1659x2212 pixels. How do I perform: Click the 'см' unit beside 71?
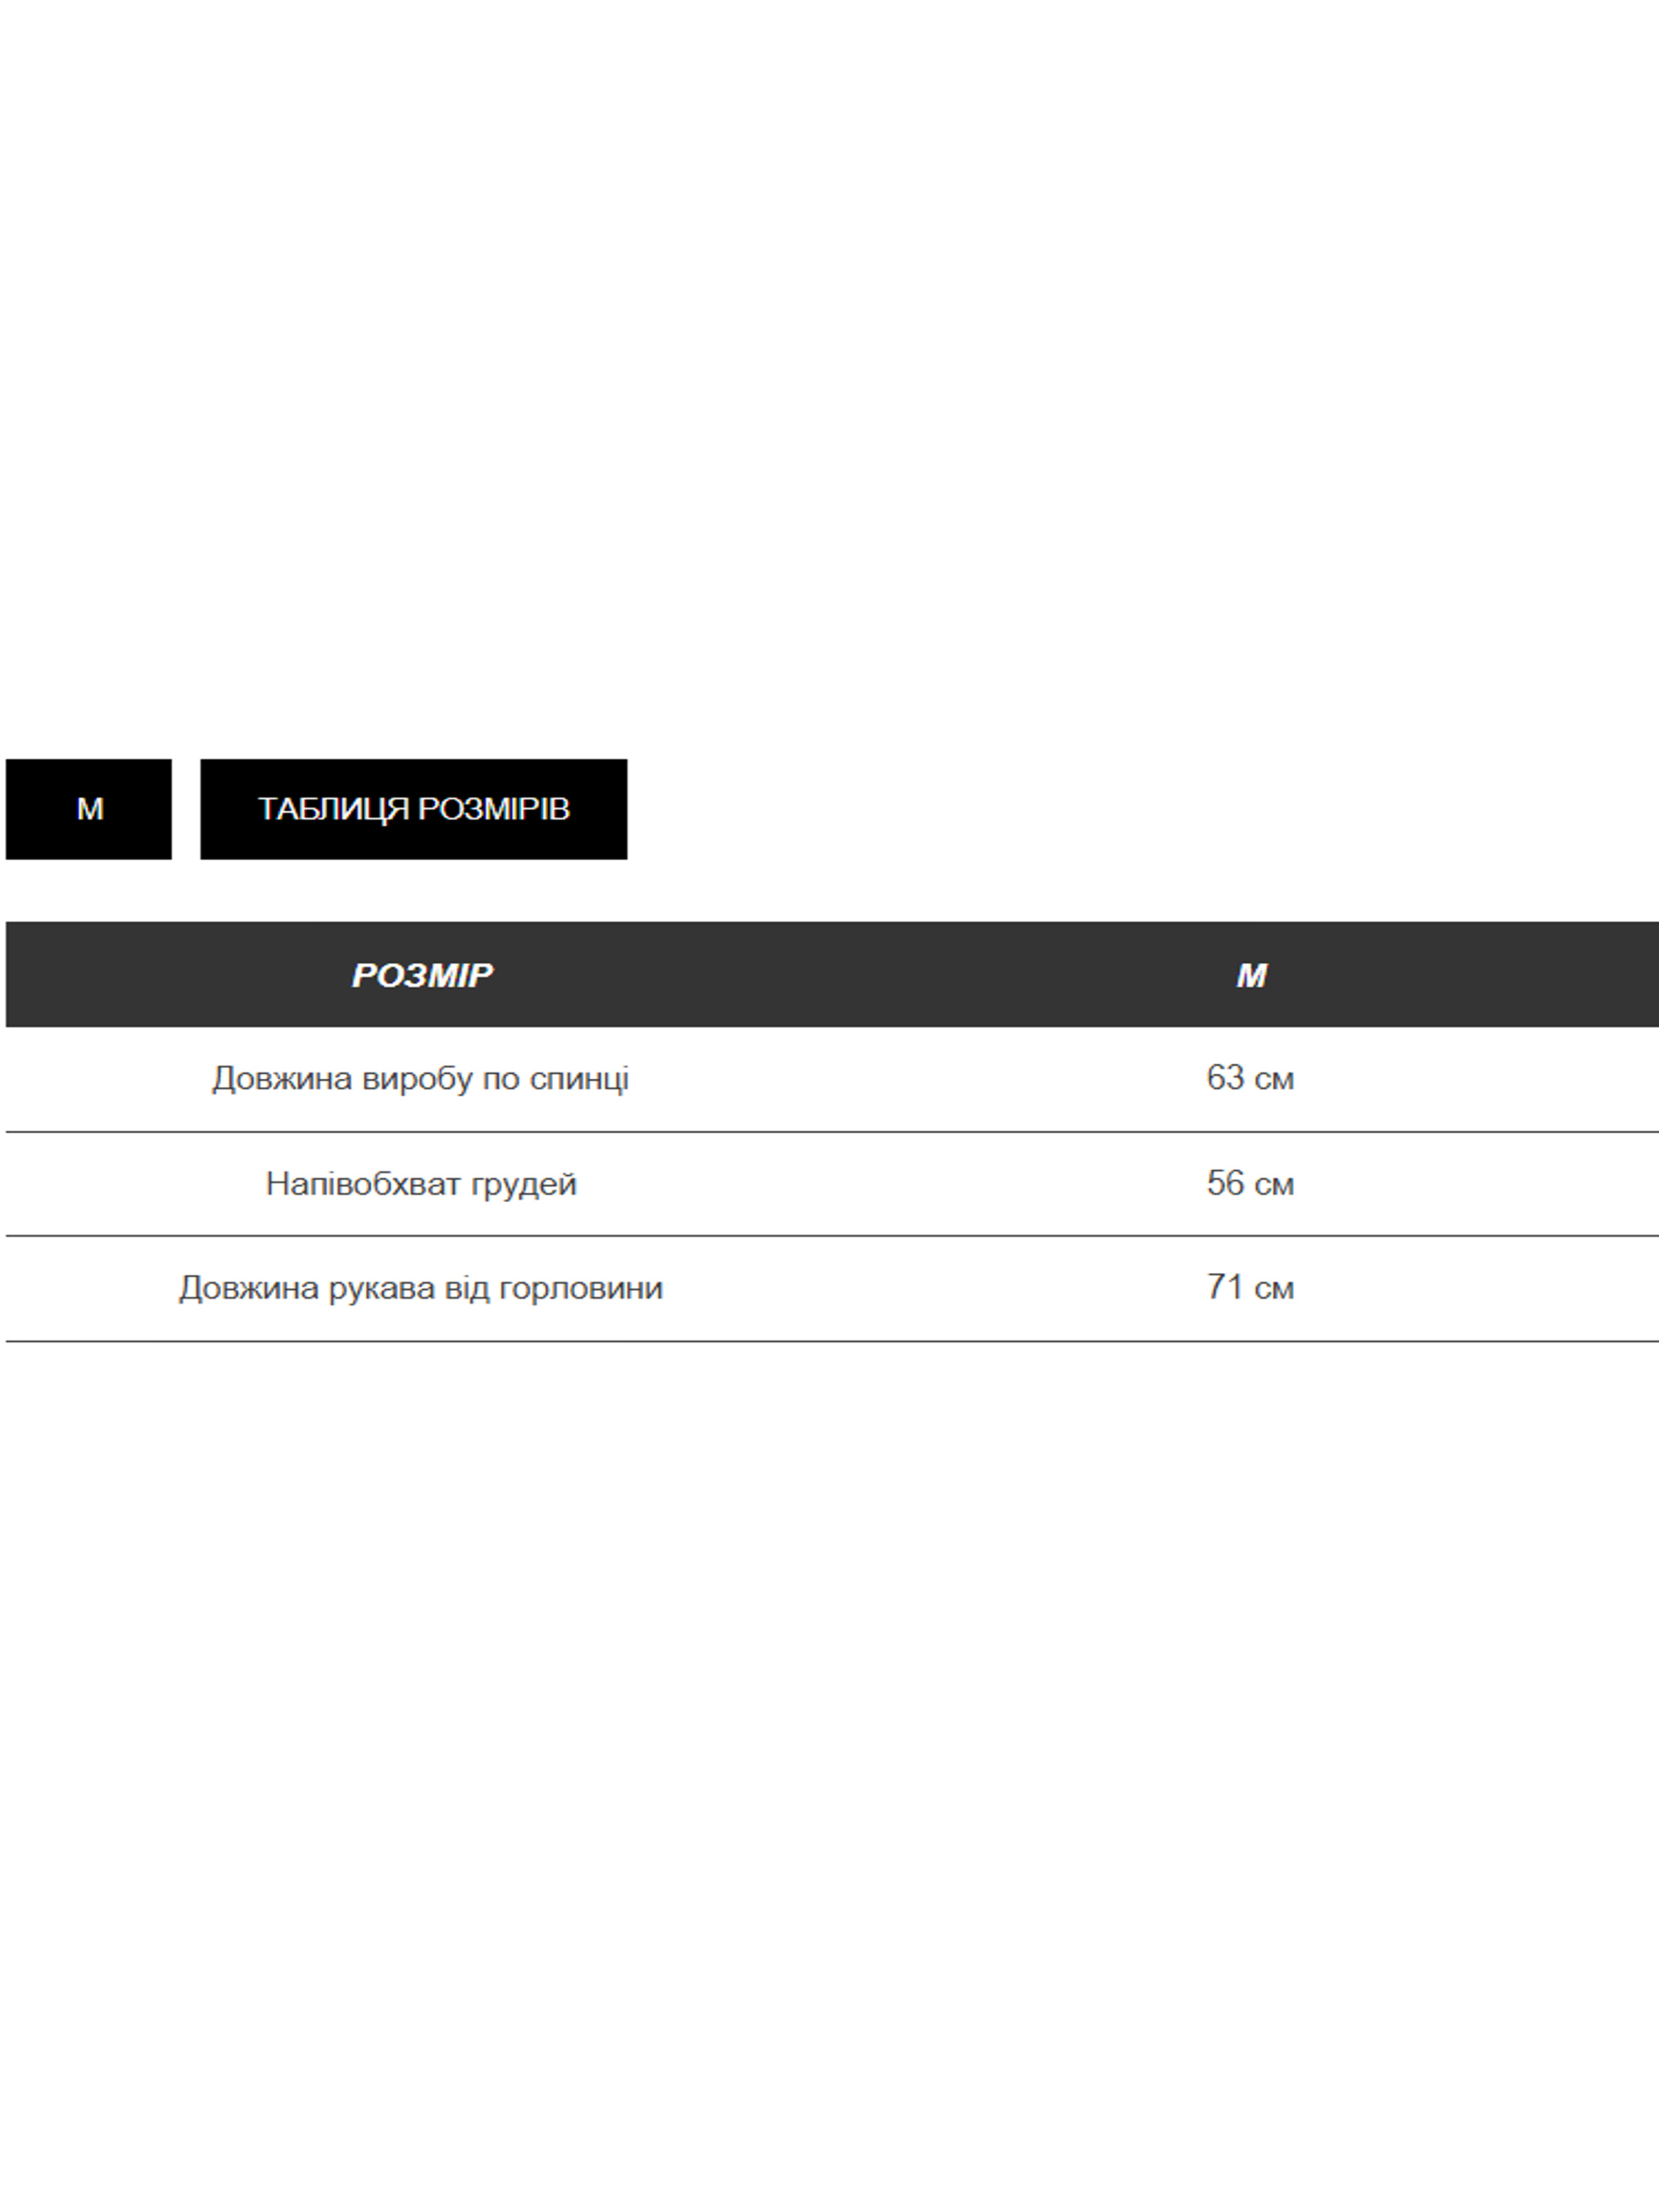pos(1274,1288)
